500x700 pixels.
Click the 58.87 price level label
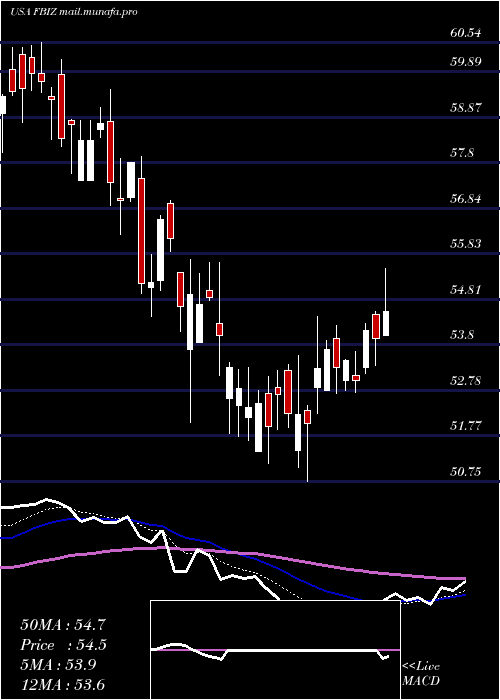pyautogui.click(x=466, y=108)
